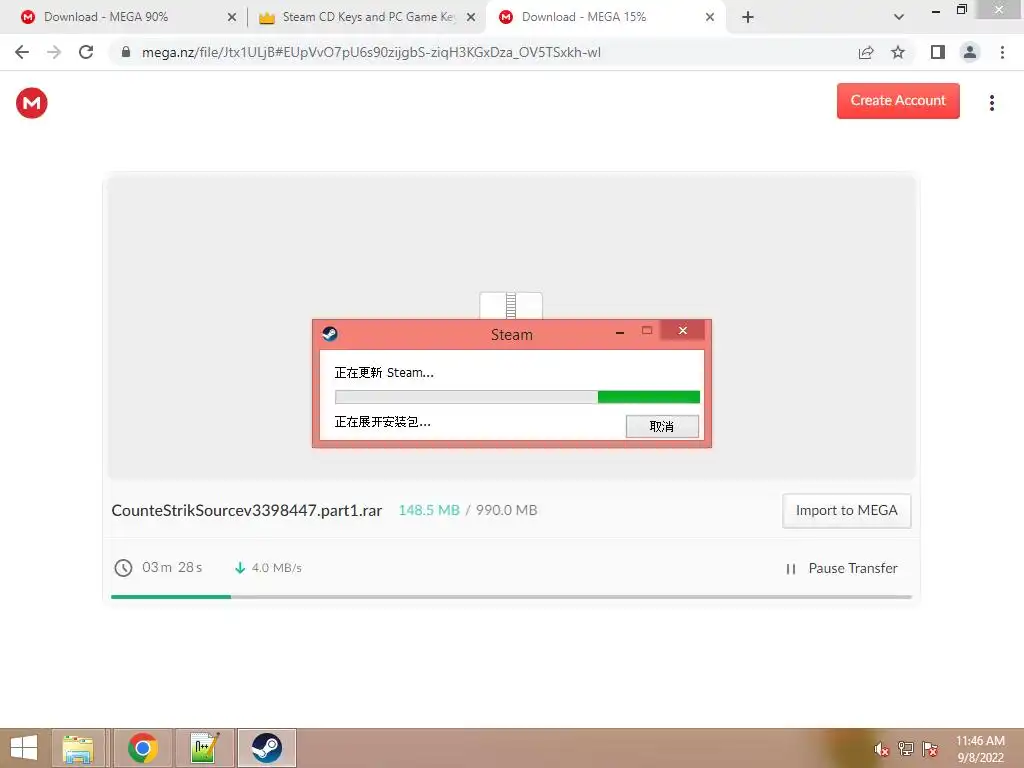
Task: Share this page icon
Action: point(866,52)
